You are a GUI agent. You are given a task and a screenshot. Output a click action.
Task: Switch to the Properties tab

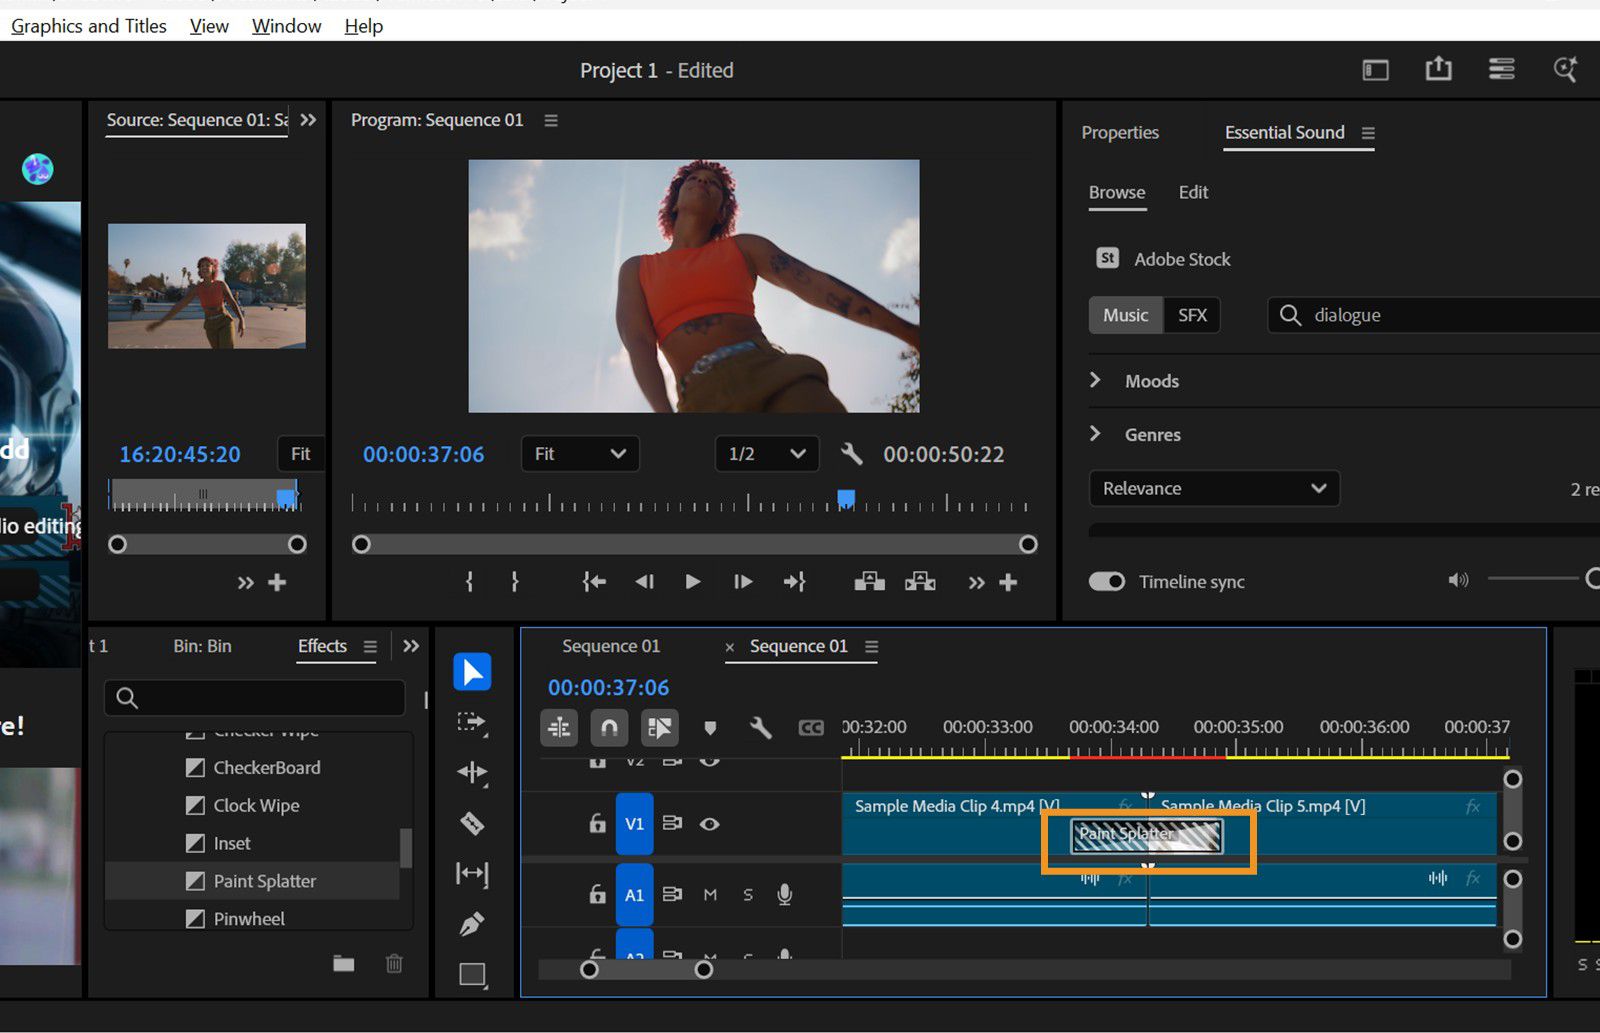coord(1119,132)
